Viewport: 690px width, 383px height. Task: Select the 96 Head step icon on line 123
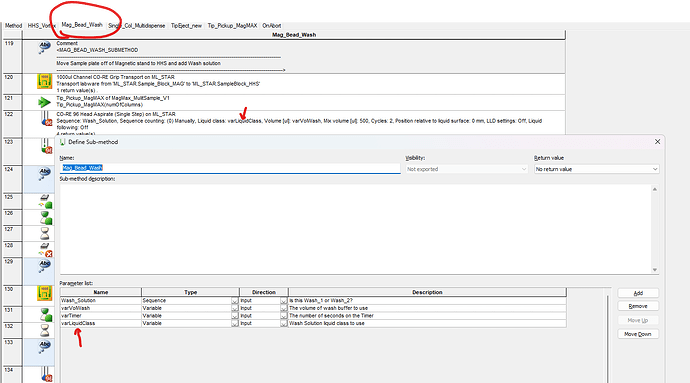click(46, 147)
